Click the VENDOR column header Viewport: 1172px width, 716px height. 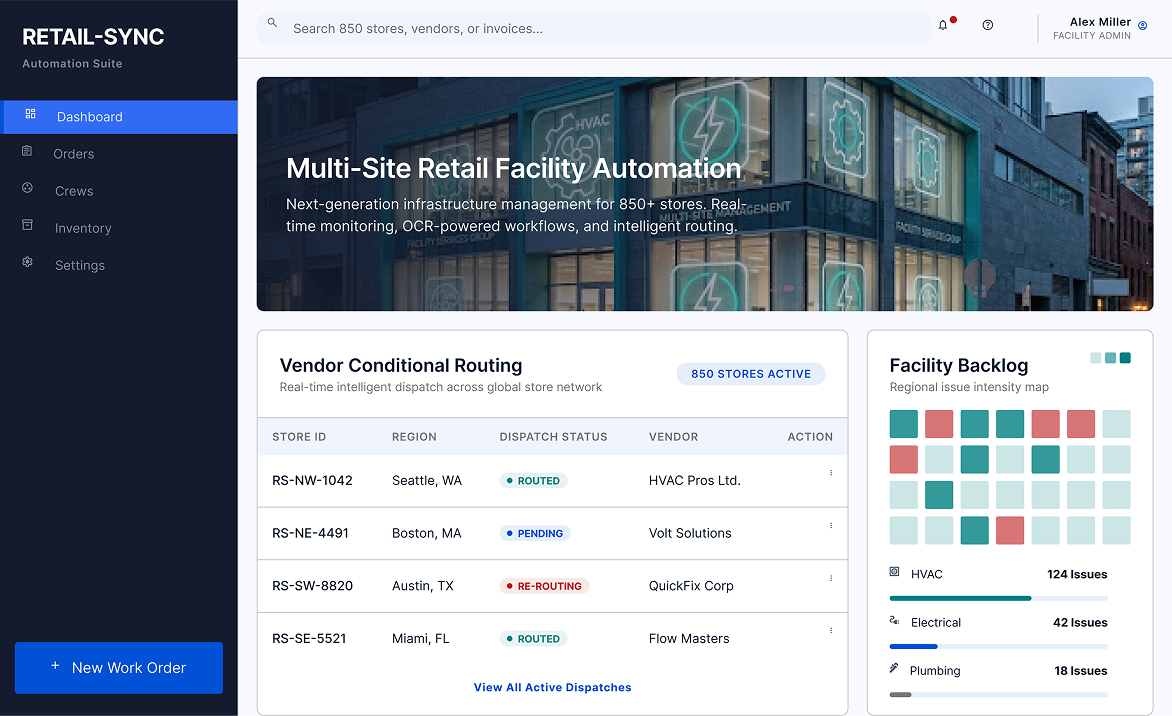pos(673,437)
